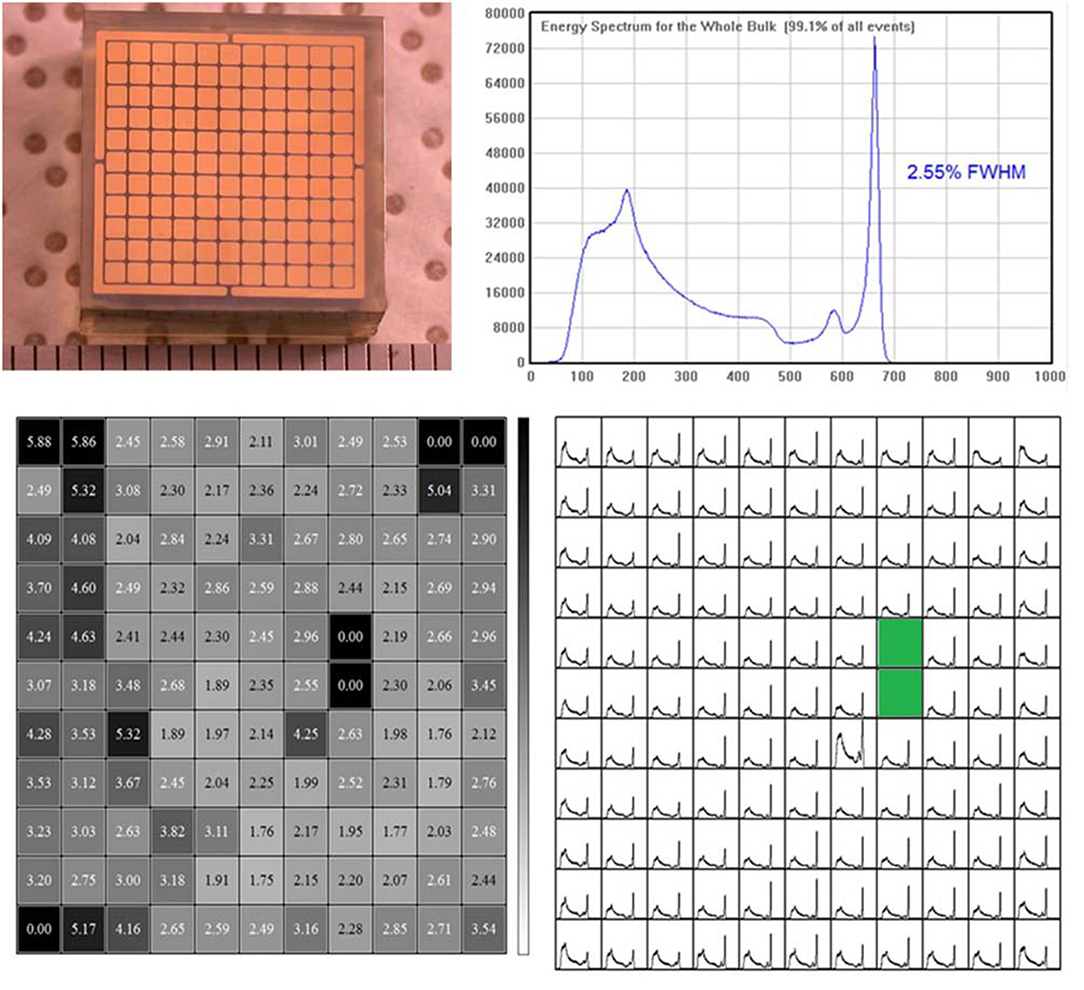Select the map cell showing 2.76
The height and width of the screenshot is (990, 1084).
point(484,783)
